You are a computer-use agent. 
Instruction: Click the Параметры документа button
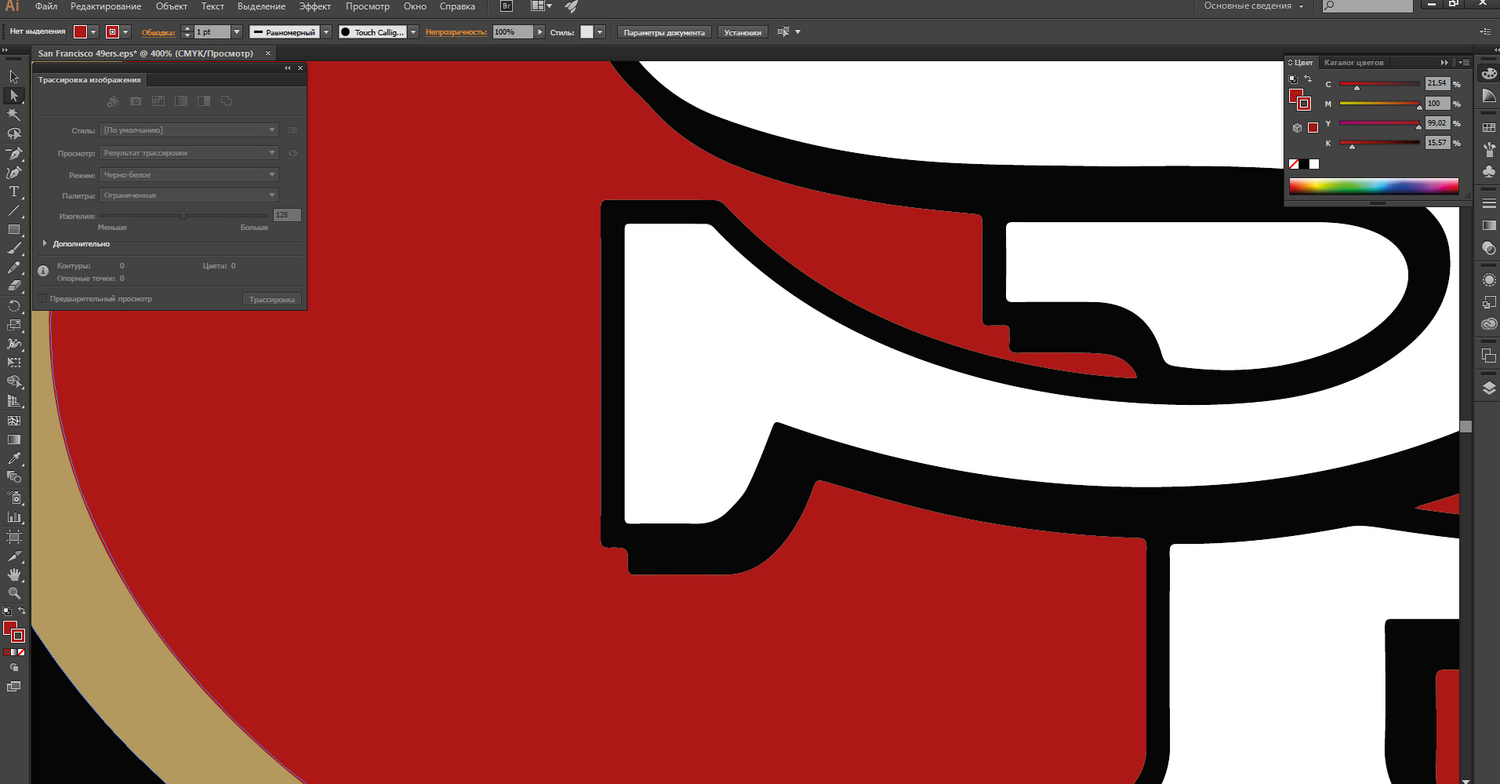pos(664,32)
